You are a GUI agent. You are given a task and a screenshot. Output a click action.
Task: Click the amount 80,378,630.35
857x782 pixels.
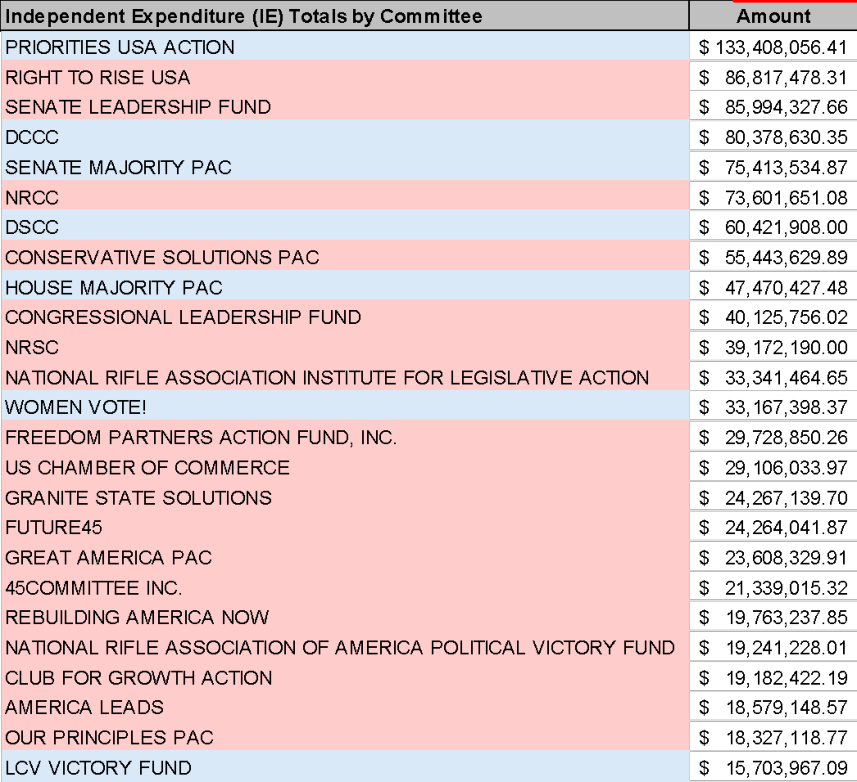click(x=773, y=137)
